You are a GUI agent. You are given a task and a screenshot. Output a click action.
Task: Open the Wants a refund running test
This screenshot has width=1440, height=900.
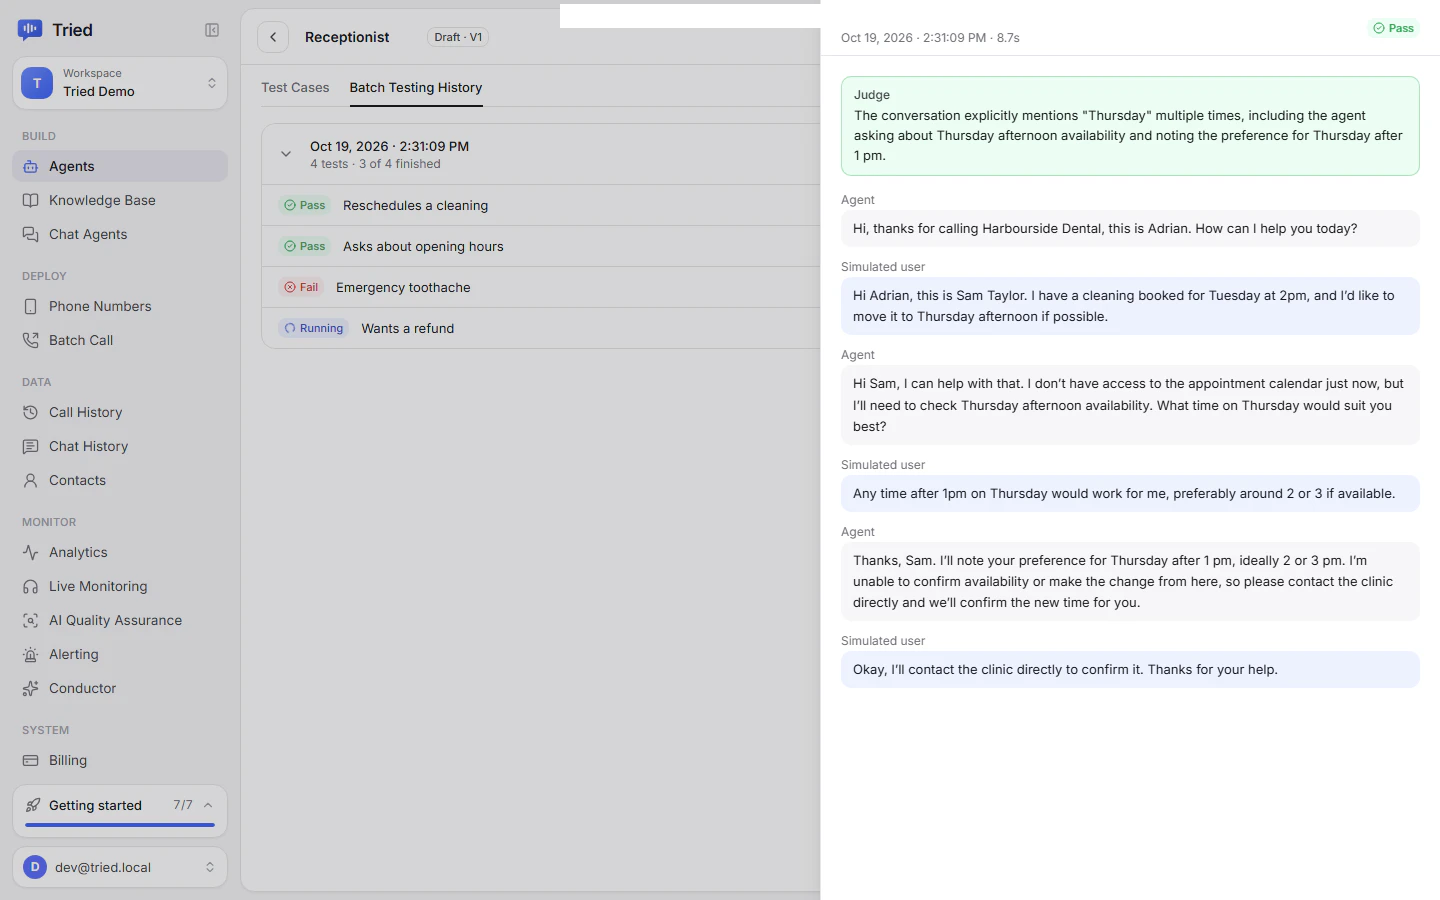541,328
